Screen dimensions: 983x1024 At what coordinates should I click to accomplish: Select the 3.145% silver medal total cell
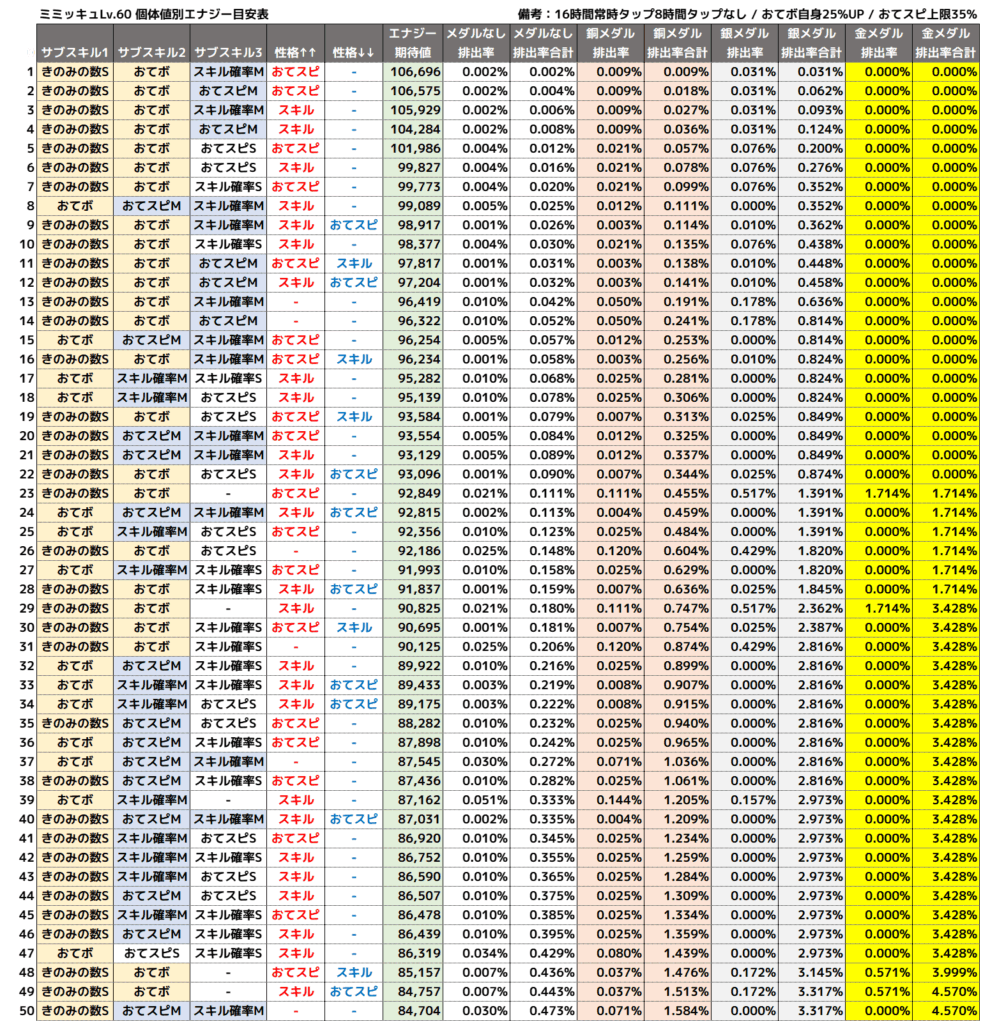pos(811,973)
